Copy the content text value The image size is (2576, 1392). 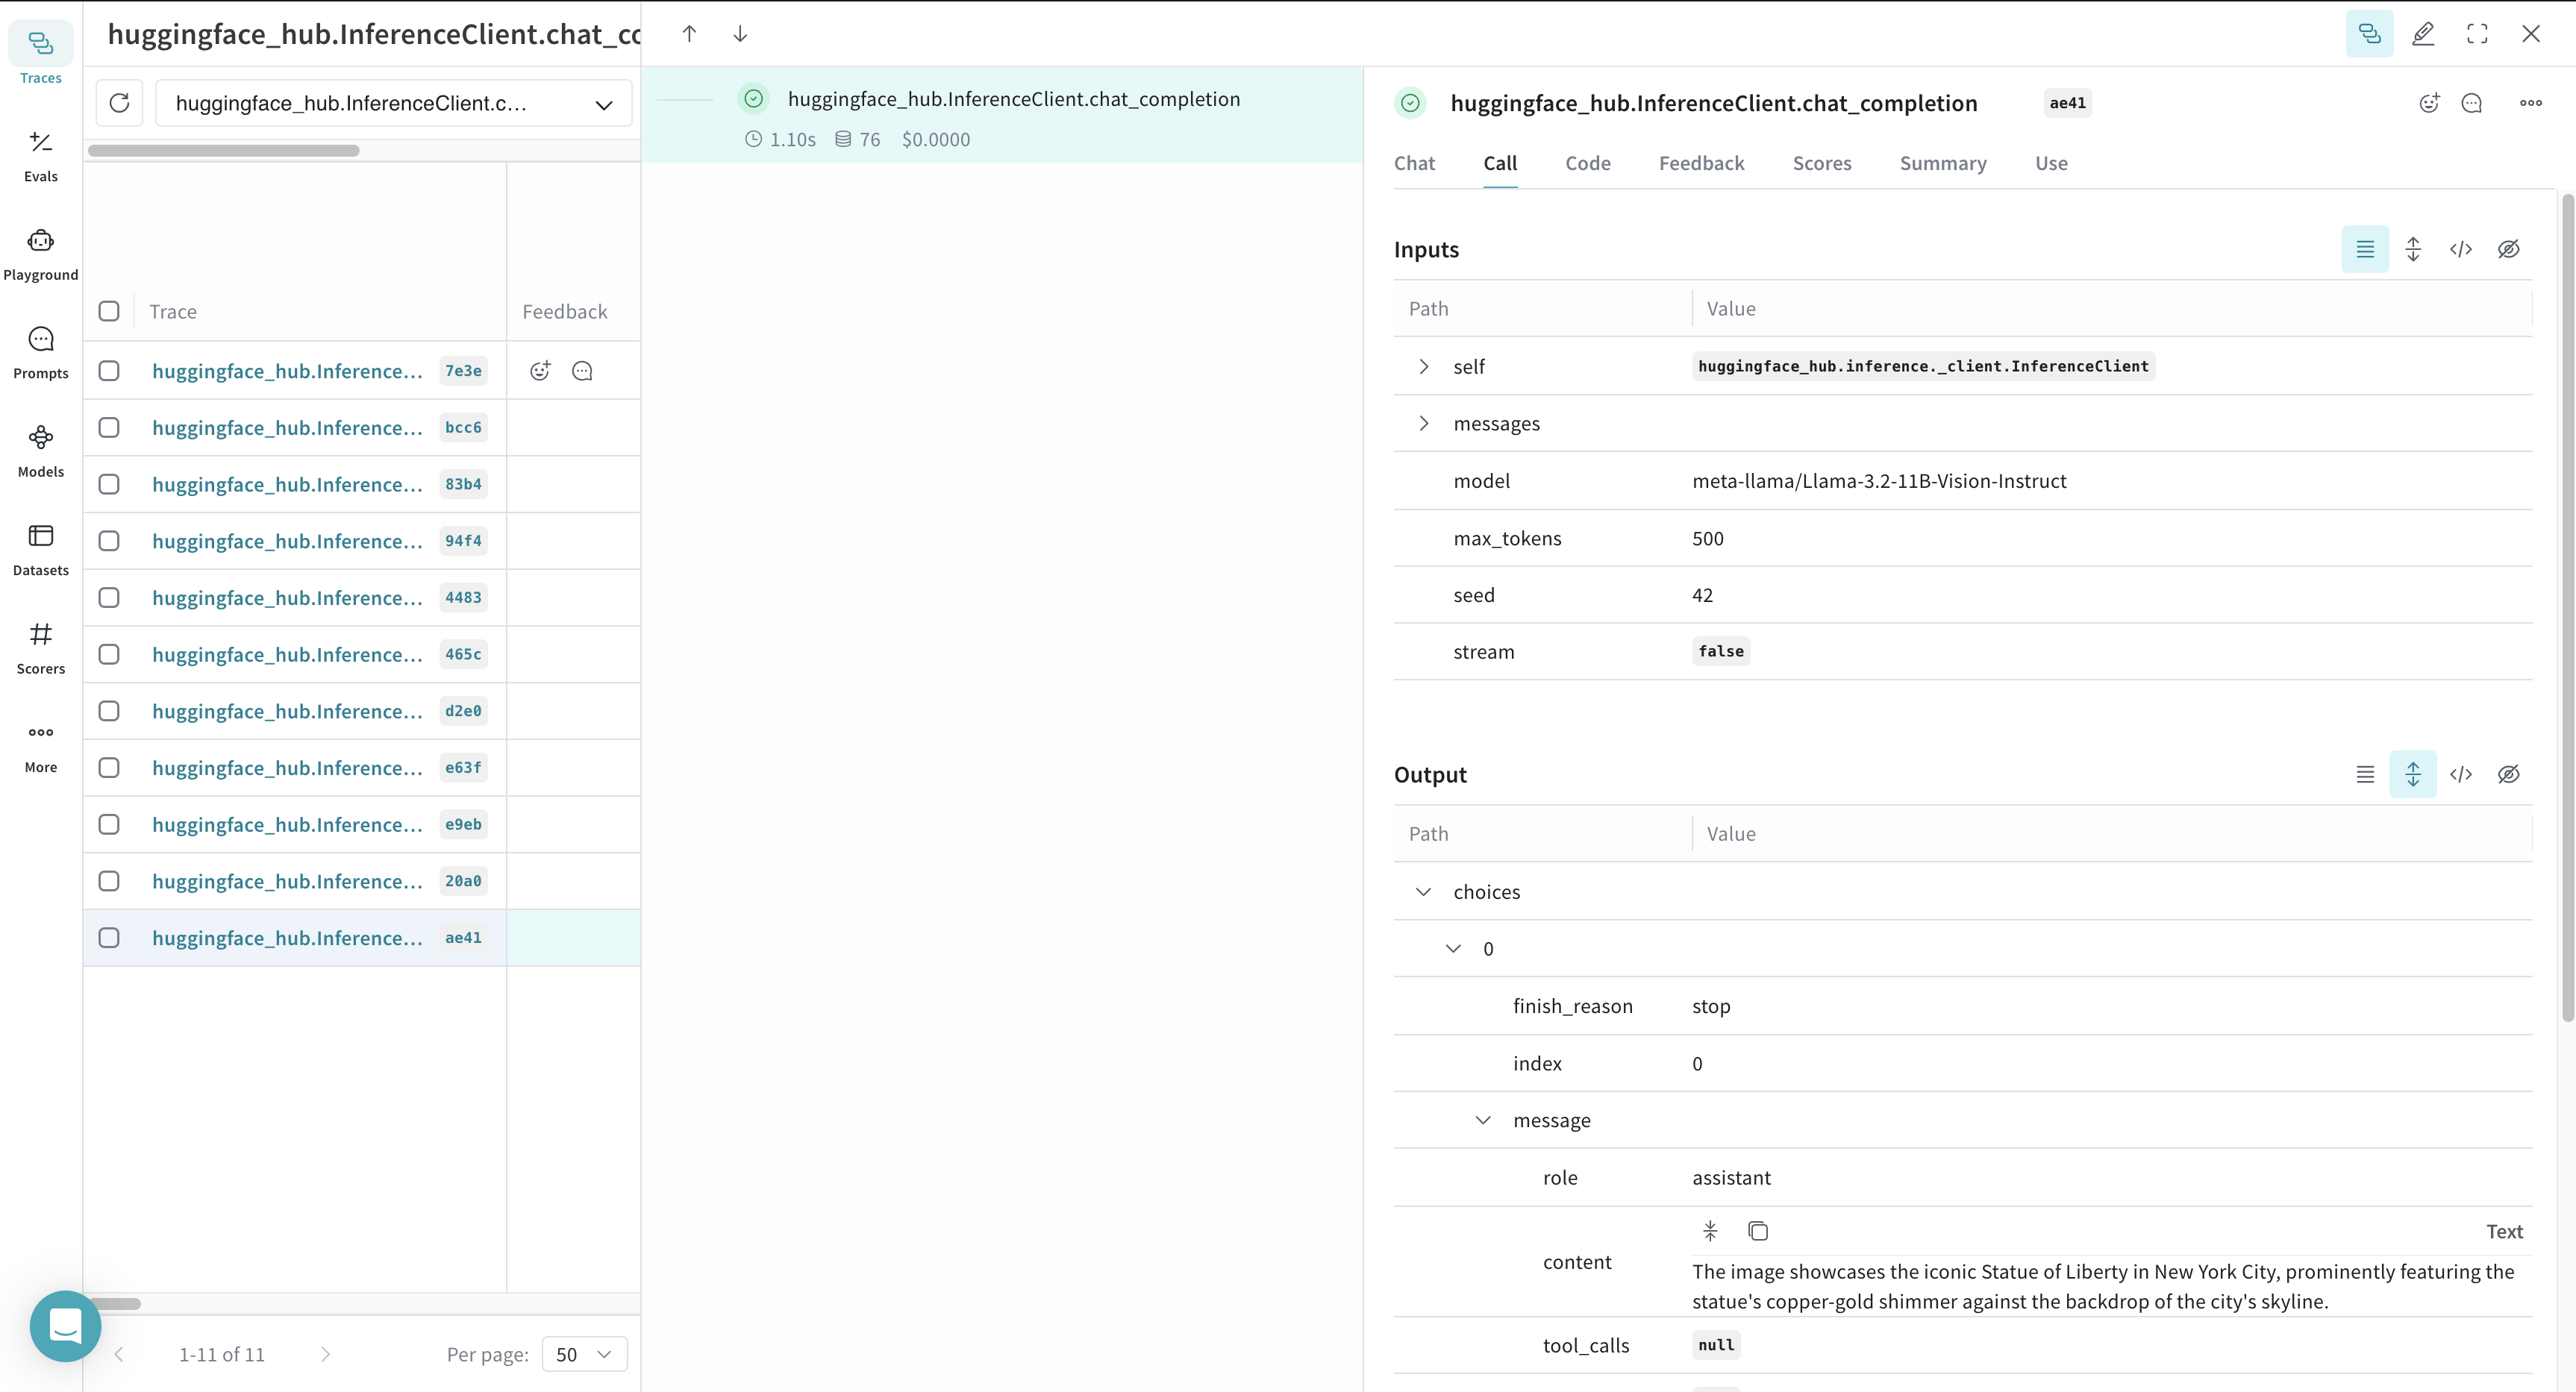(x=1758, y=1231)
